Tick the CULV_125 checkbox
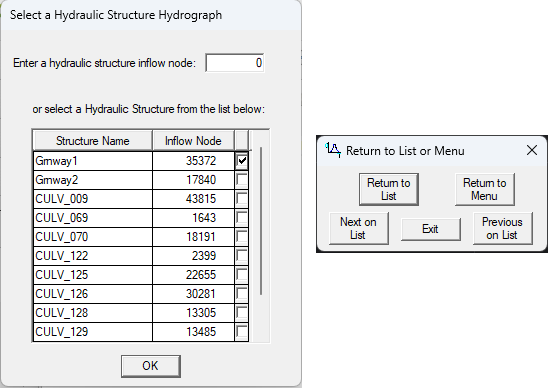The height and width of the screenshot is (388, 552). coord(242,275)
